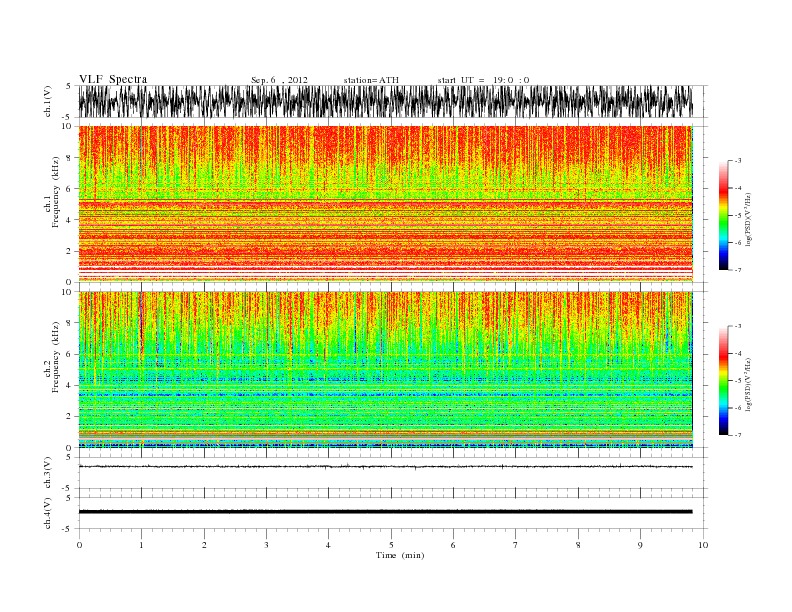Click the ch.3(V) axis label
792x612 pixels.
pyautogui.click(x=47, y=473)
